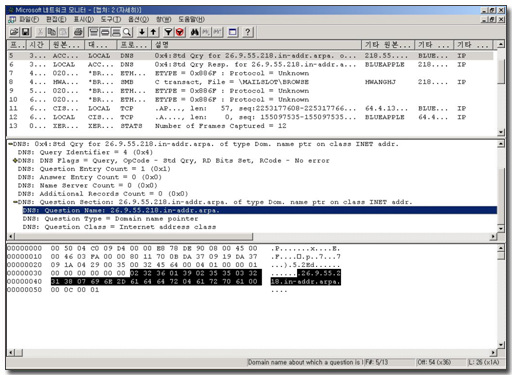Collapse the DNS Question Section node
512x375 pixels.
[x=15, y=202]
